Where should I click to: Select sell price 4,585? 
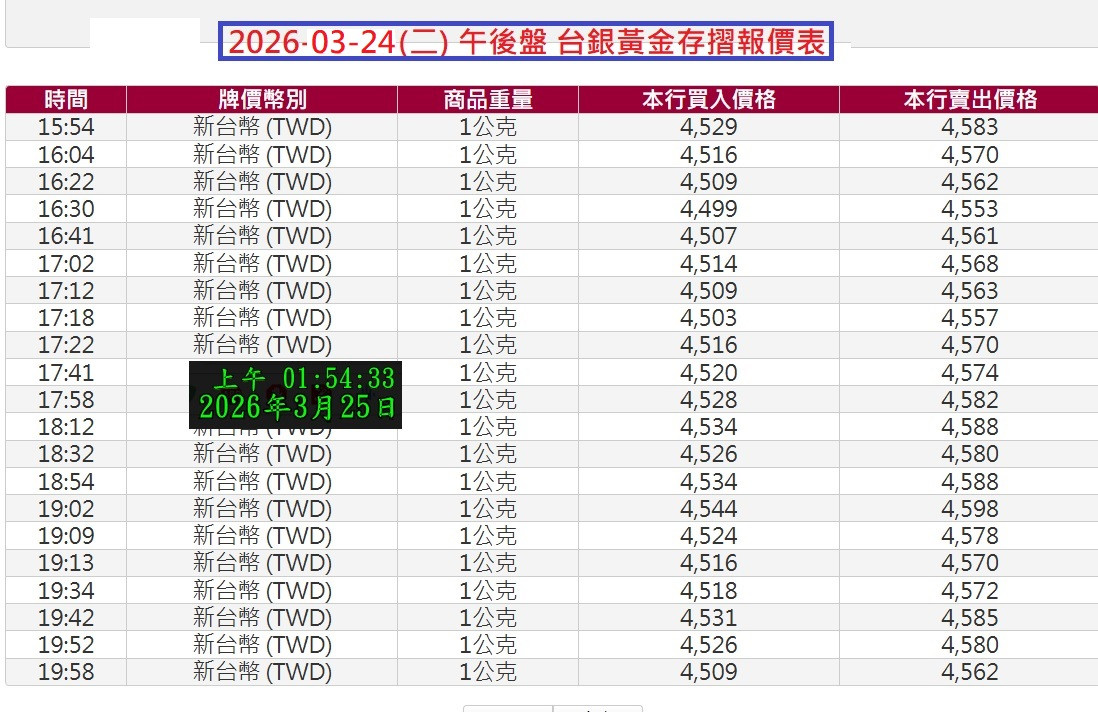pos(970,617)
